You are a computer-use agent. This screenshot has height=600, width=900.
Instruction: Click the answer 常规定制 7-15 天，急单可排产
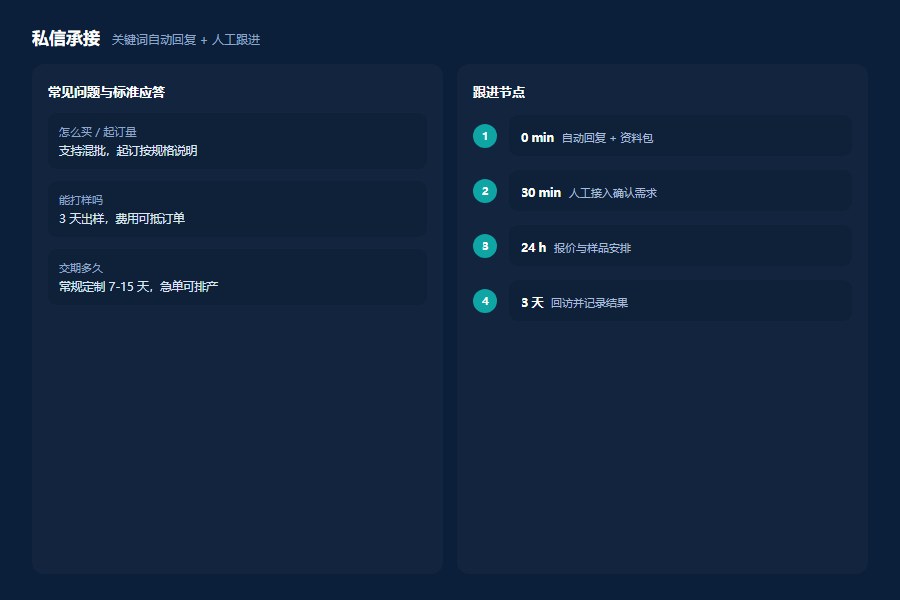pyautogui.click(x=138, y=287)
